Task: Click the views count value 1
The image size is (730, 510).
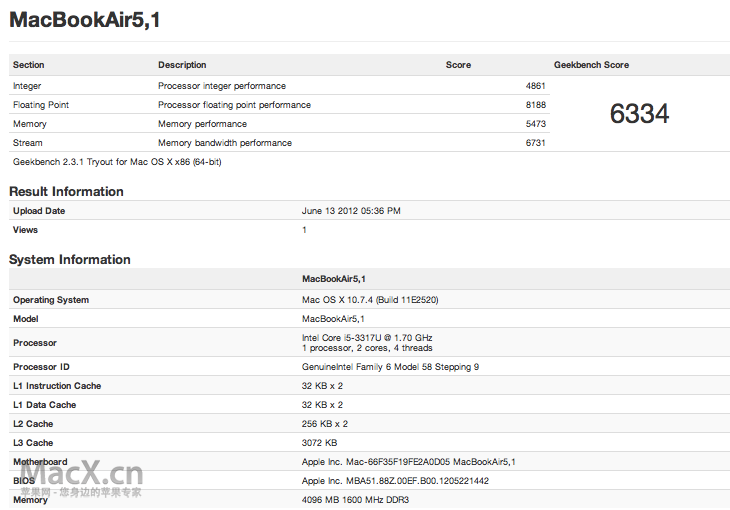Action: coord(304,230)
